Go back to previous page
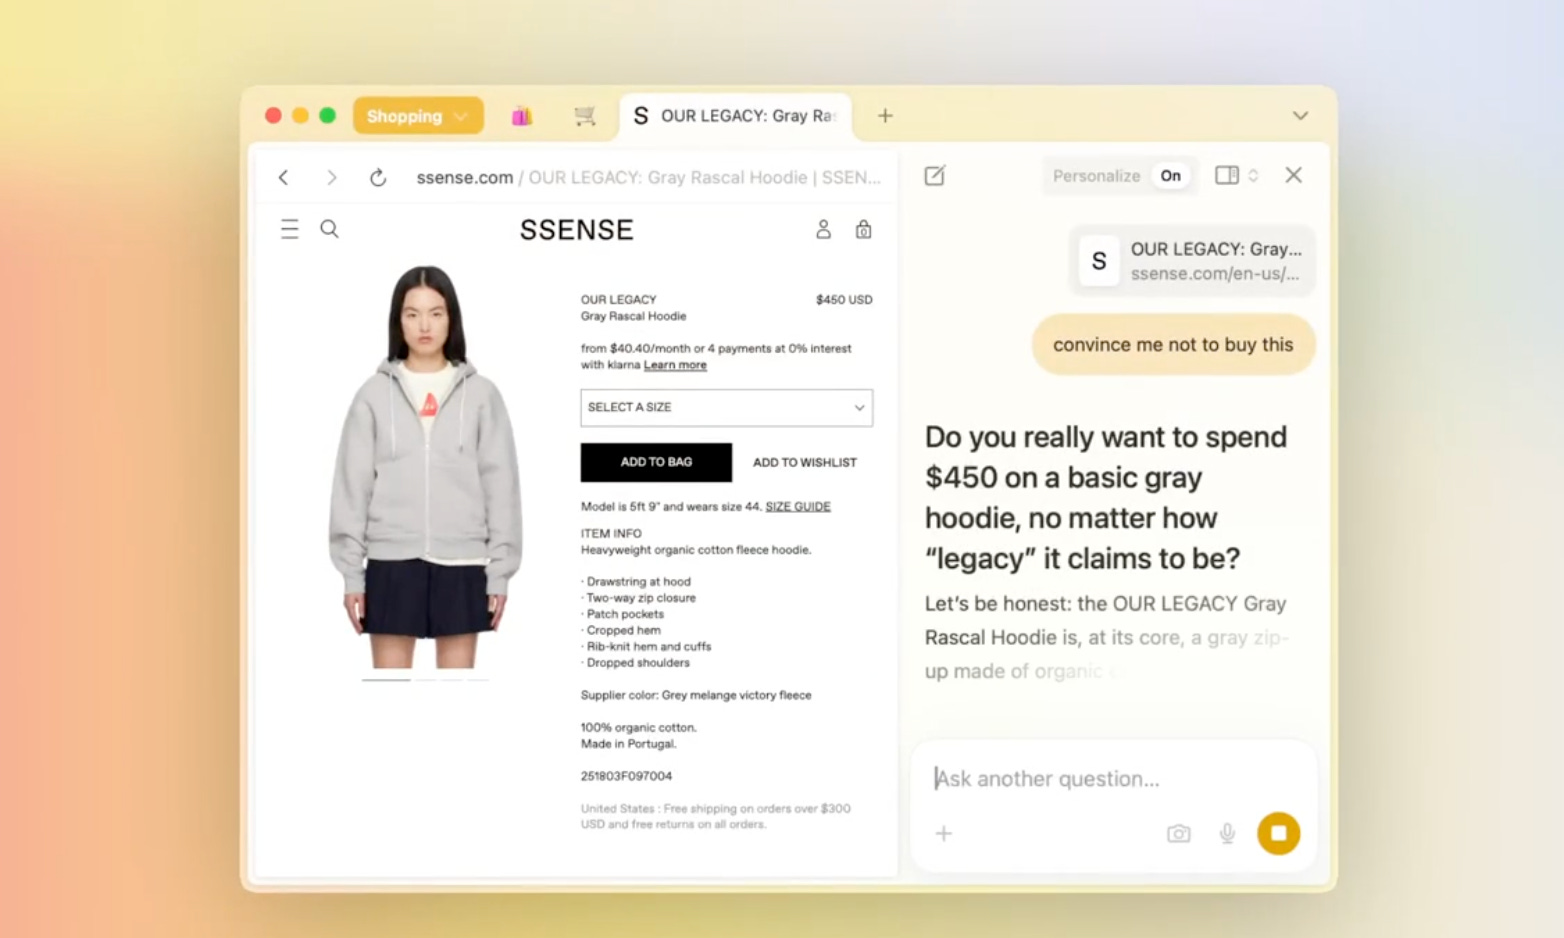 (x=284, y=177)
